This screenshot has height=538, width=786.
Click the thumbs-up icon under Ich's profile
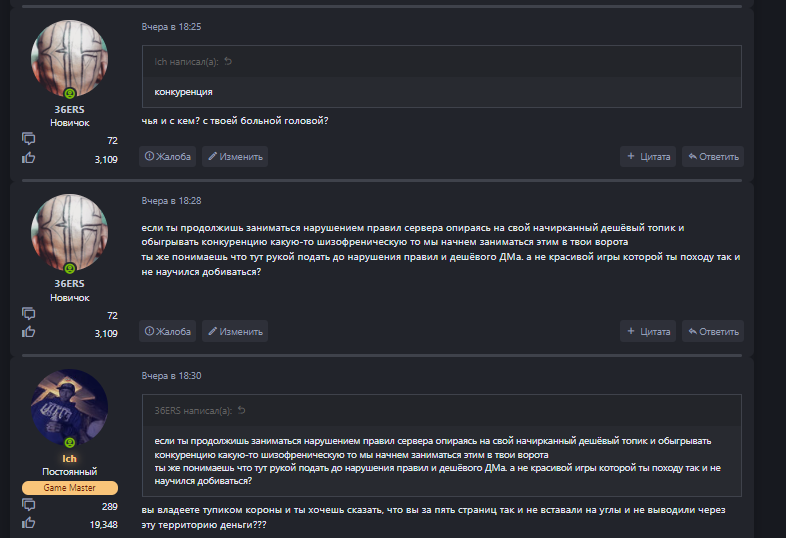[28, 523]
